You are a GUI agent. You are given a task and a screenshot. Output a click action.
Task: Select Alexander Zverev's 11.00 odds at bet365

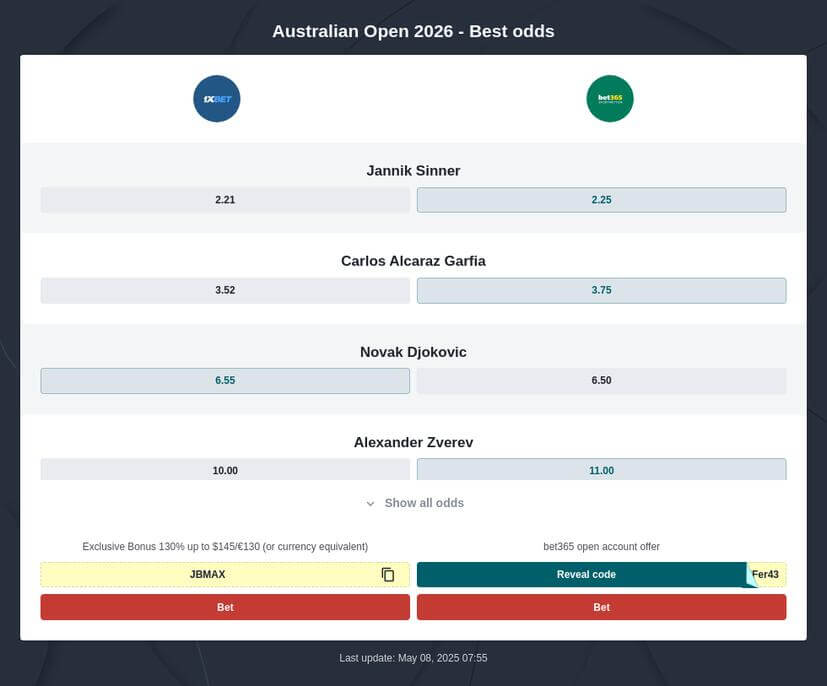(x=601, y=468)
